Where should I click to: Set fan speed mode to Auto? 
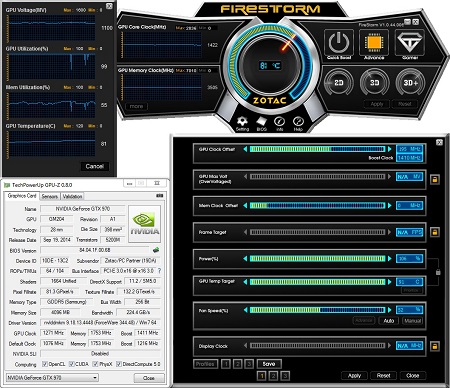pos(389,321)
